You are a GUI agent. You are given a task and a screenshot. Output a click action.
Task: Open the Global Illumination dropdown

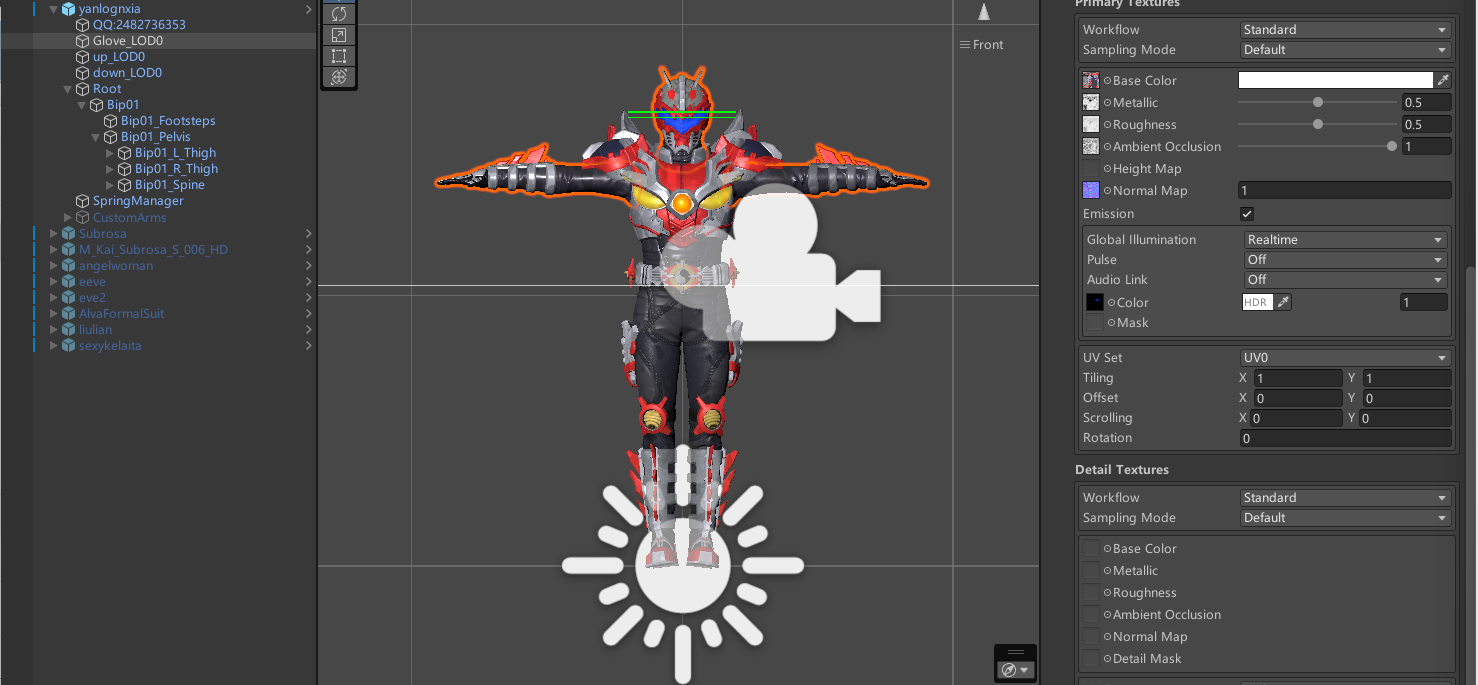point(1345,240)
